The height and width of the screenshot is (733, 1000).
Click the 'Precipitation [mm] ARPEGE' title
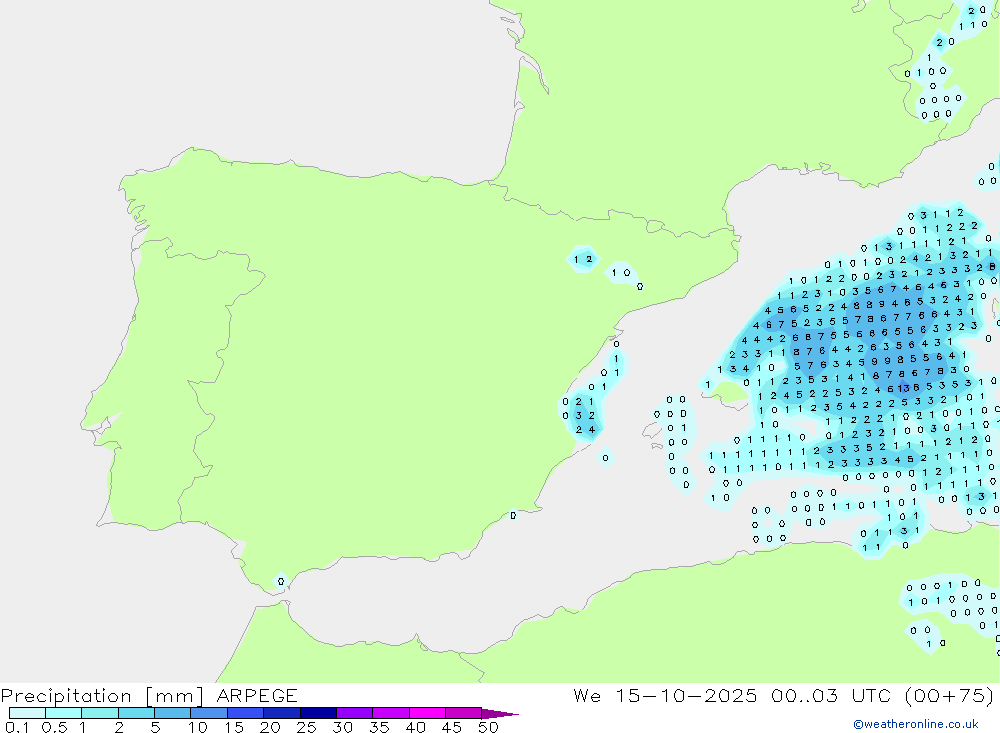(x=149, y=696)
